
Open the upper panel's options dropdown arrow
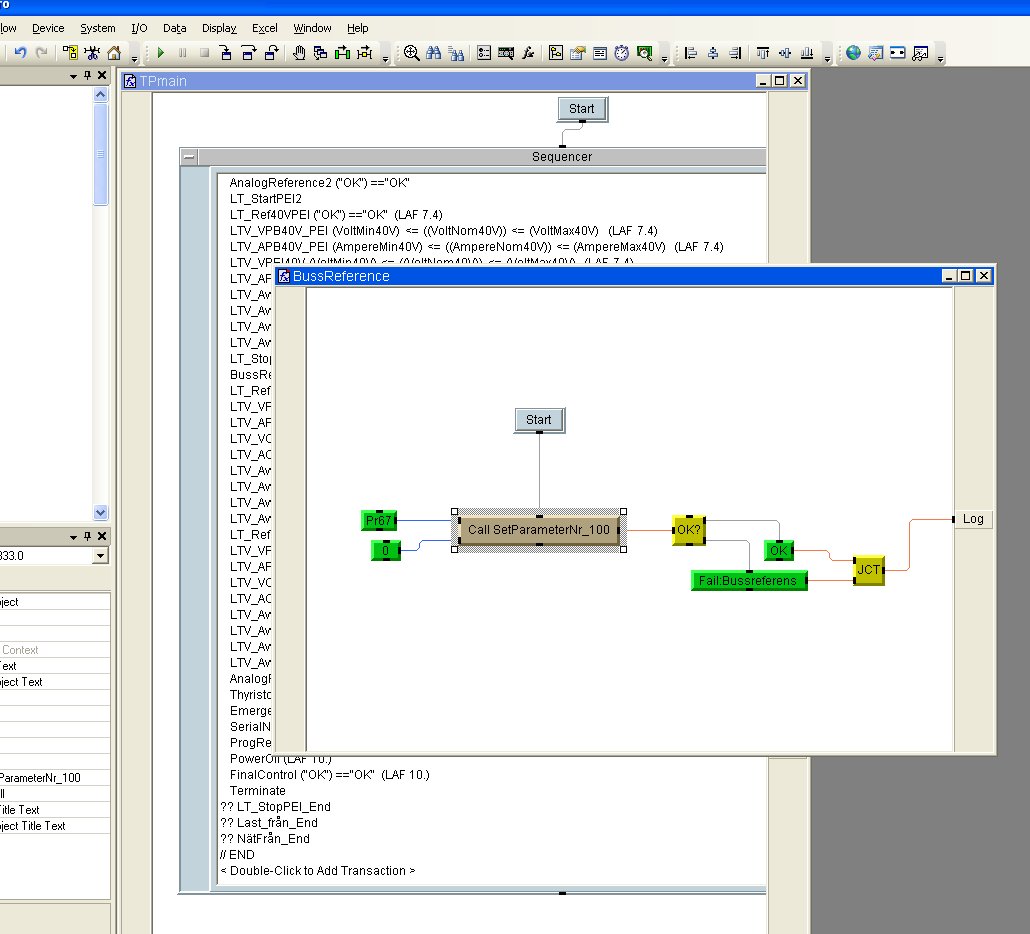pyautogui.click(x=73, y=76)
